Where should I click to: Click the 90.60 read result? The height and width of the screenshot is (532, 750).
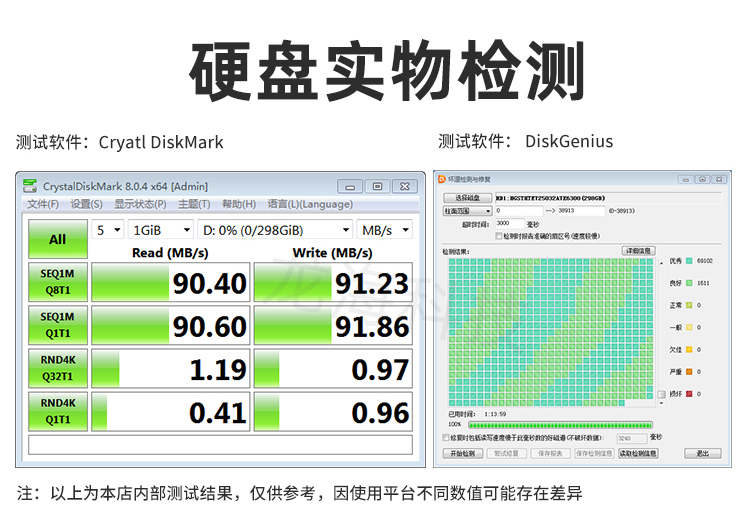click(x=171, y=325)
